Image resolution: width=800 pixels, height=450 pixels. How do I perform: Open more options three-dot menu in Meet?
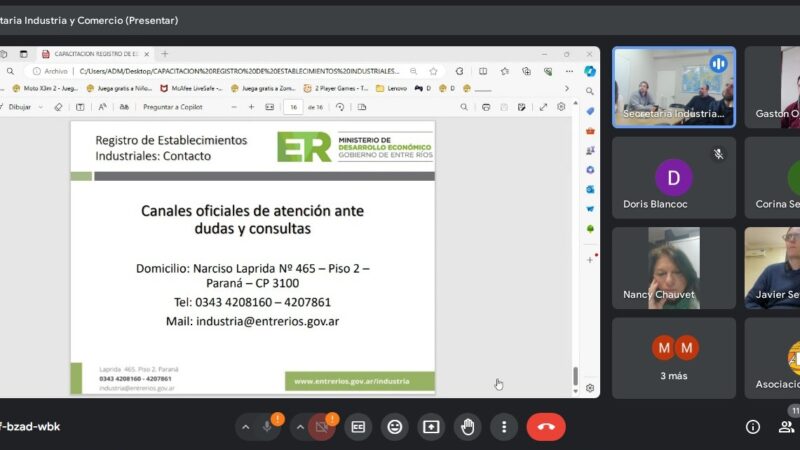point(504,427)
